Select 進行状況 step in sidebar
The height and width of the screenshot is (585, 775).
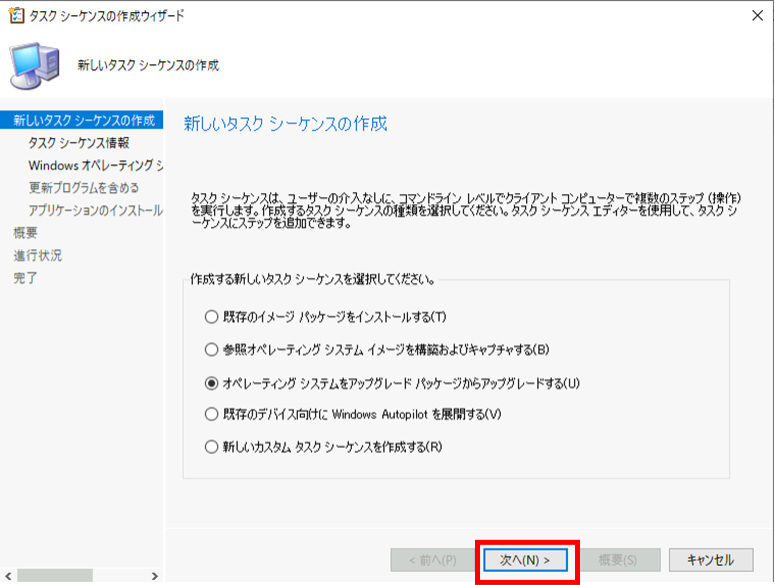38,255
